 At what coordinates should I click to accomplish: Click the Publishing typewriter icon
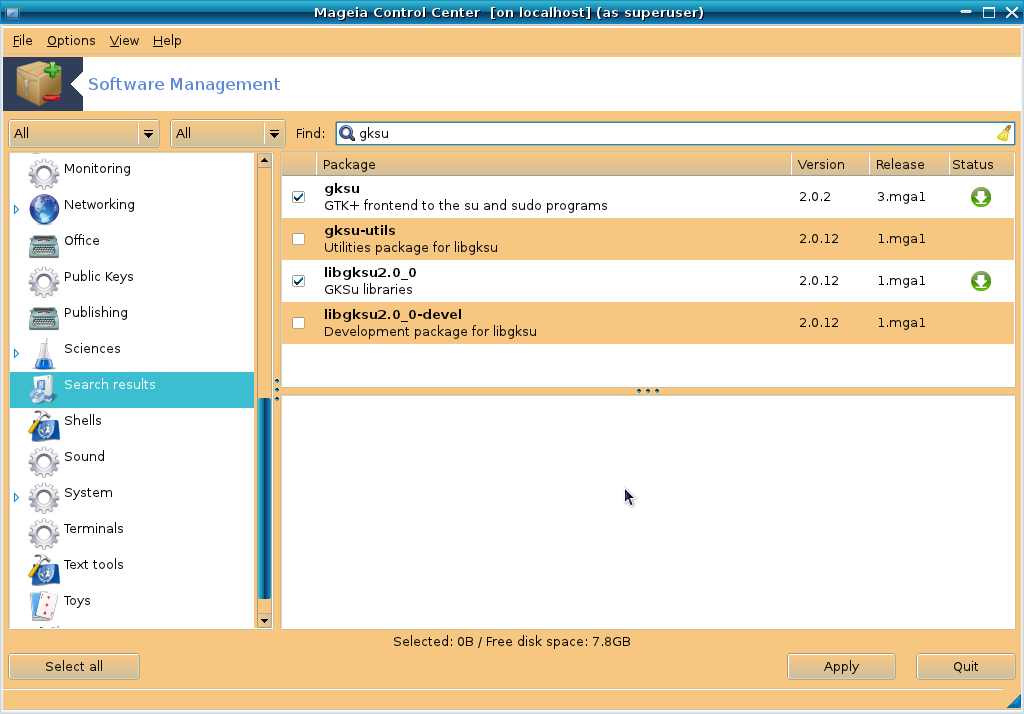point(44,317)
